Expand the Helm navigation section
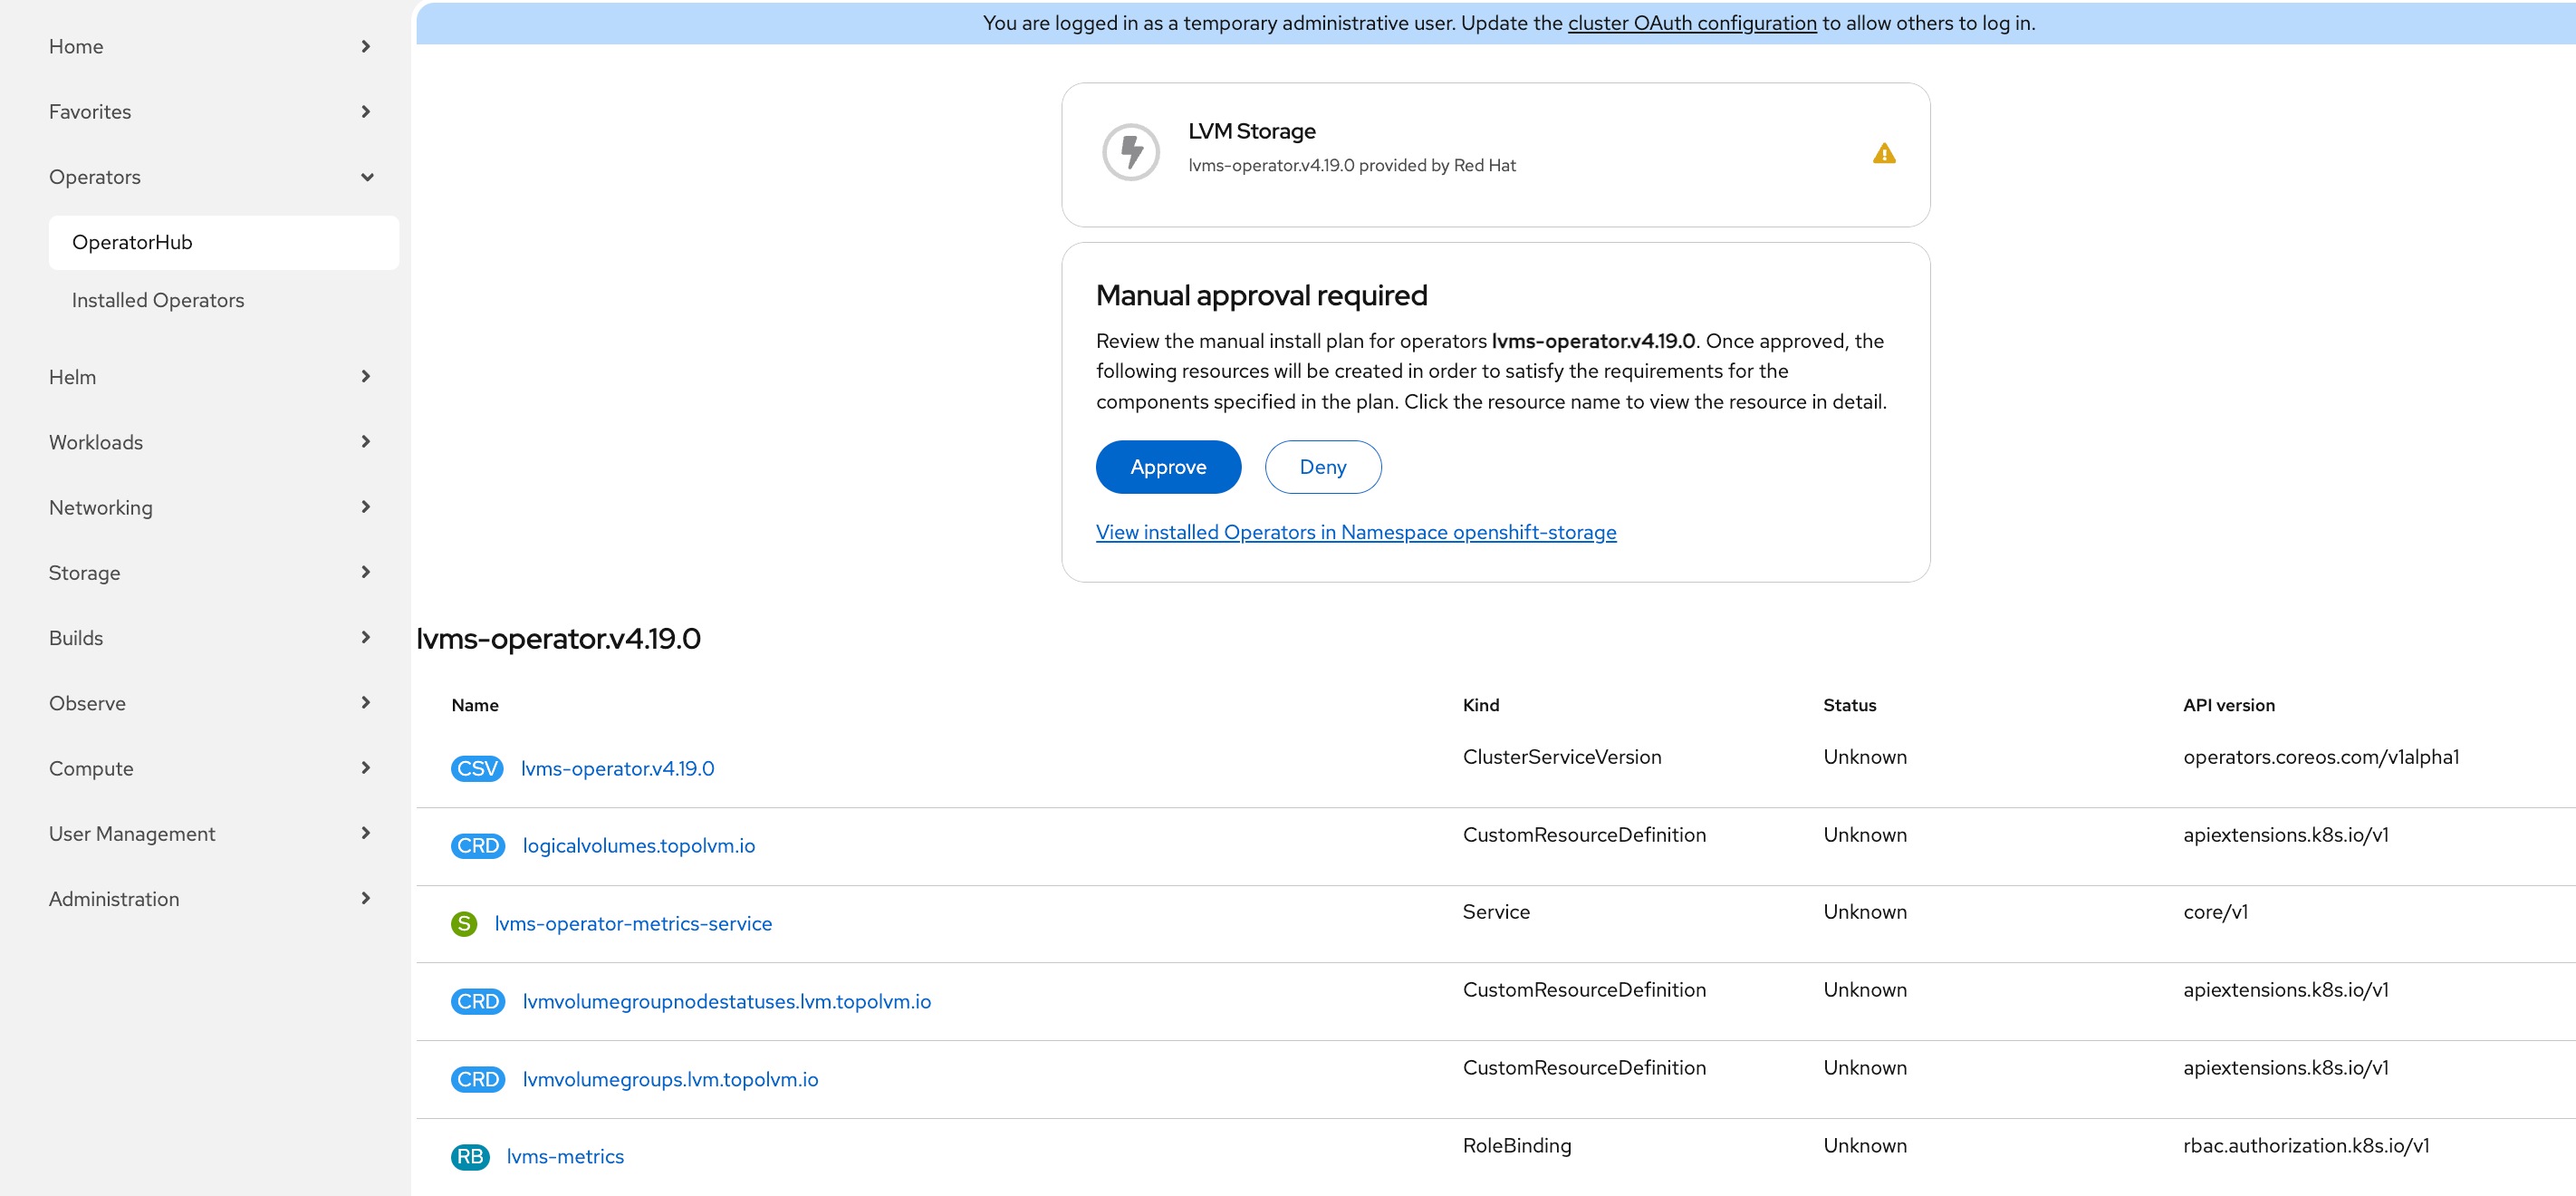Viewport: 2576px width, 1196px height. [210, 377]
